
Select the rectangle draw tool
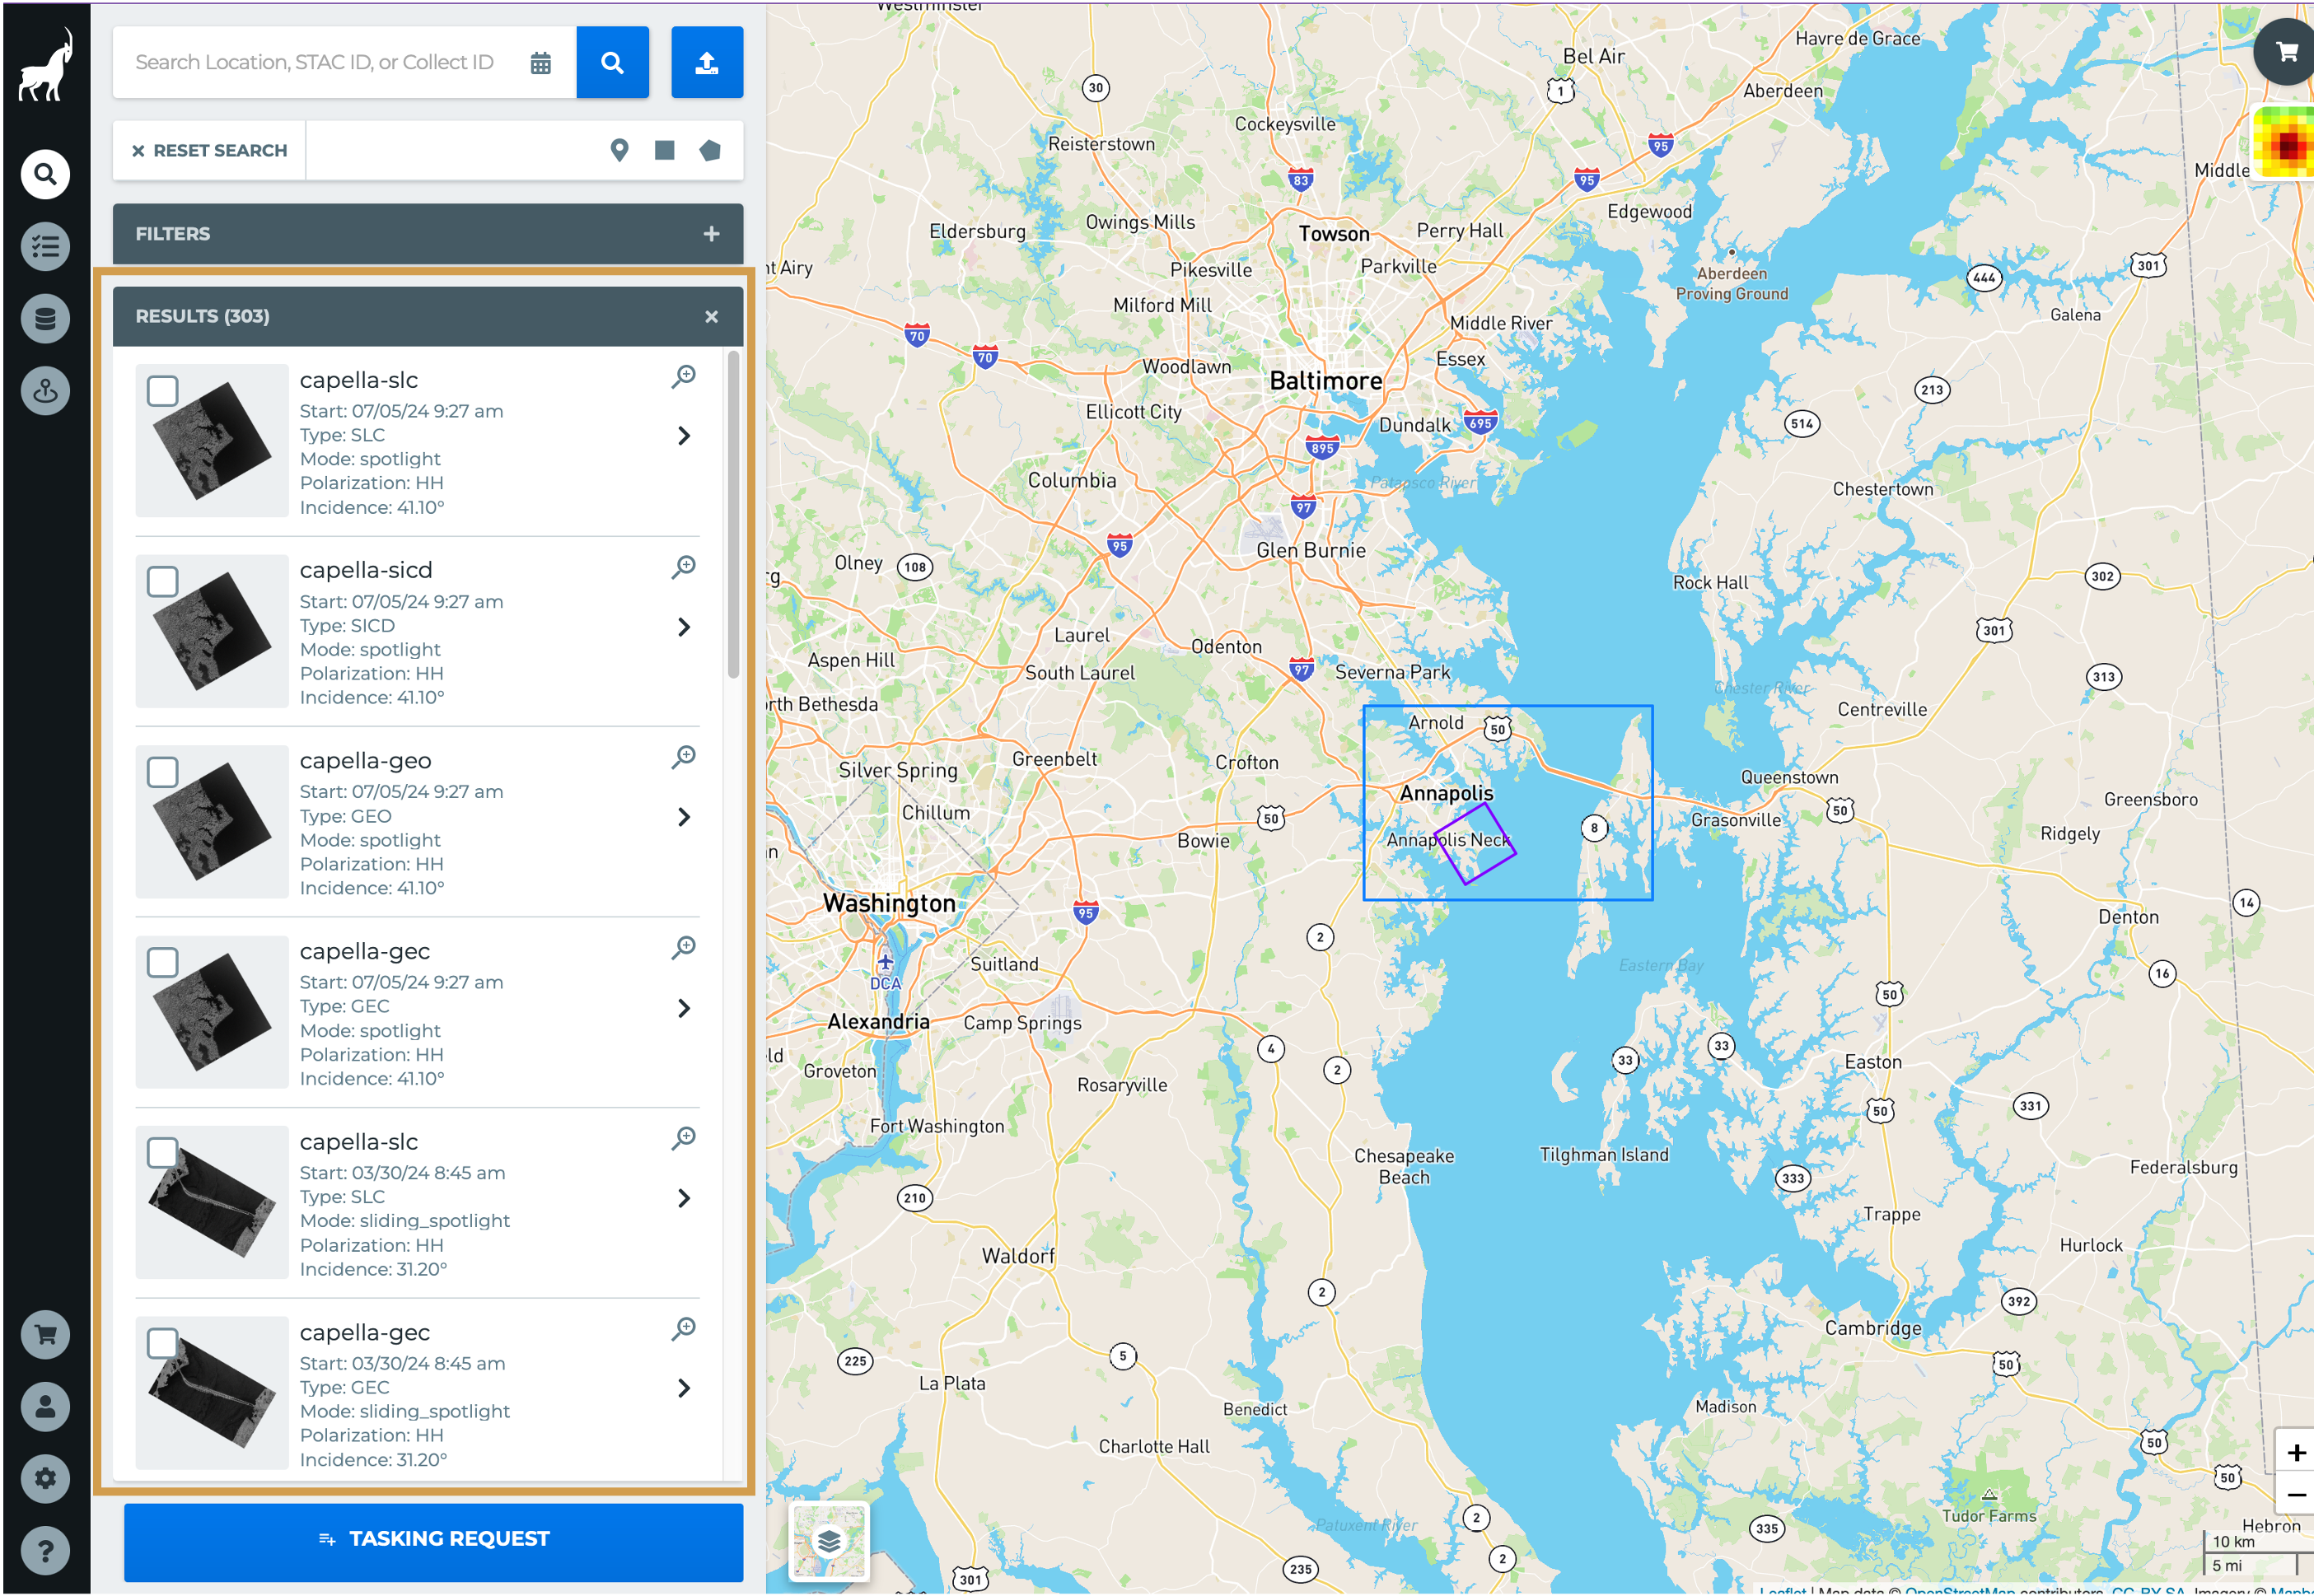[665, 151]
